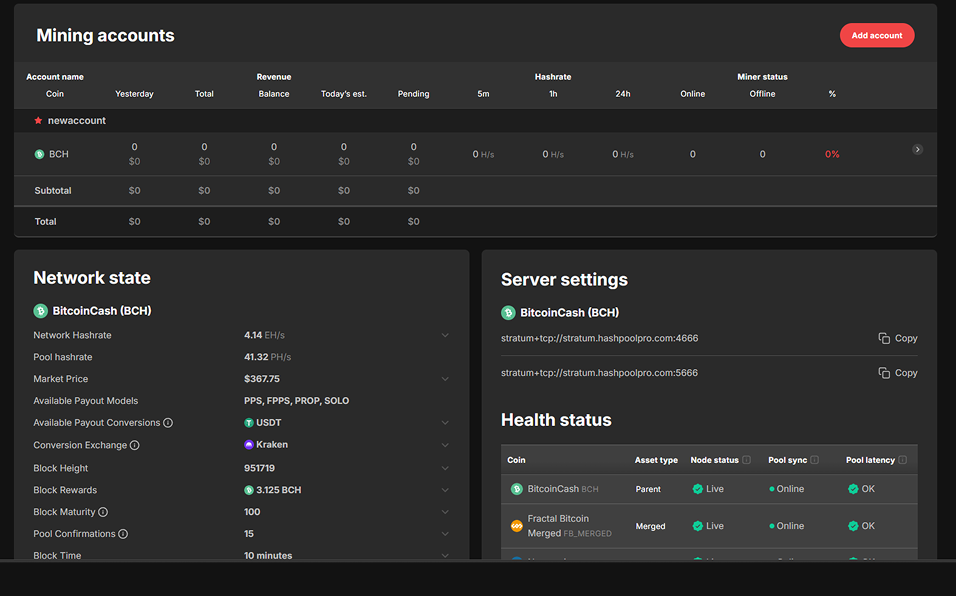Image resolution: width=956 pixels, height=596 pixels.
Task: Click the 4.14 EH/s network hashrate value
Action: (x=264, y=335)
